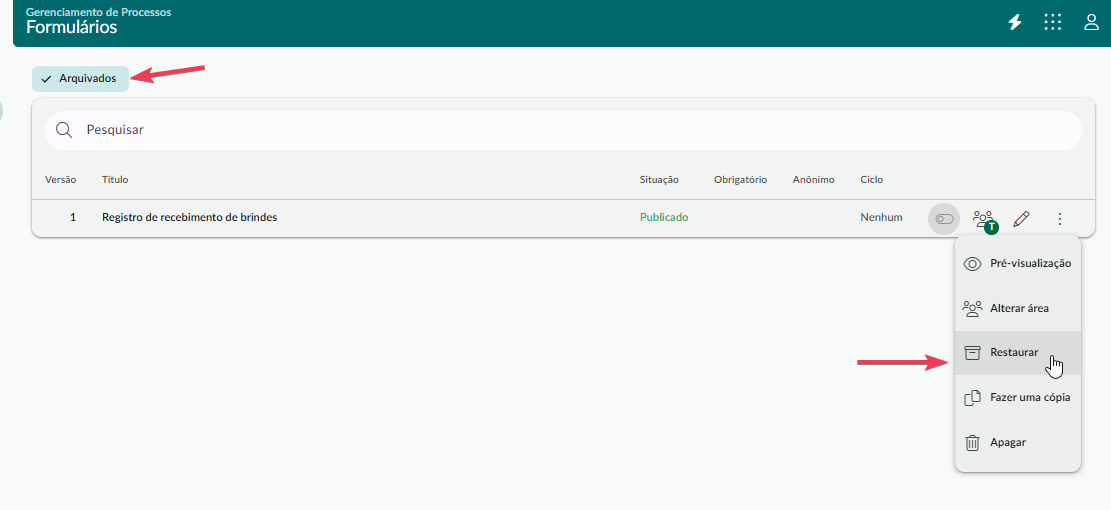Select Restaurar to restore the form
Image resolution: width=1111 pixels, height=510 pixels.
1017,353
